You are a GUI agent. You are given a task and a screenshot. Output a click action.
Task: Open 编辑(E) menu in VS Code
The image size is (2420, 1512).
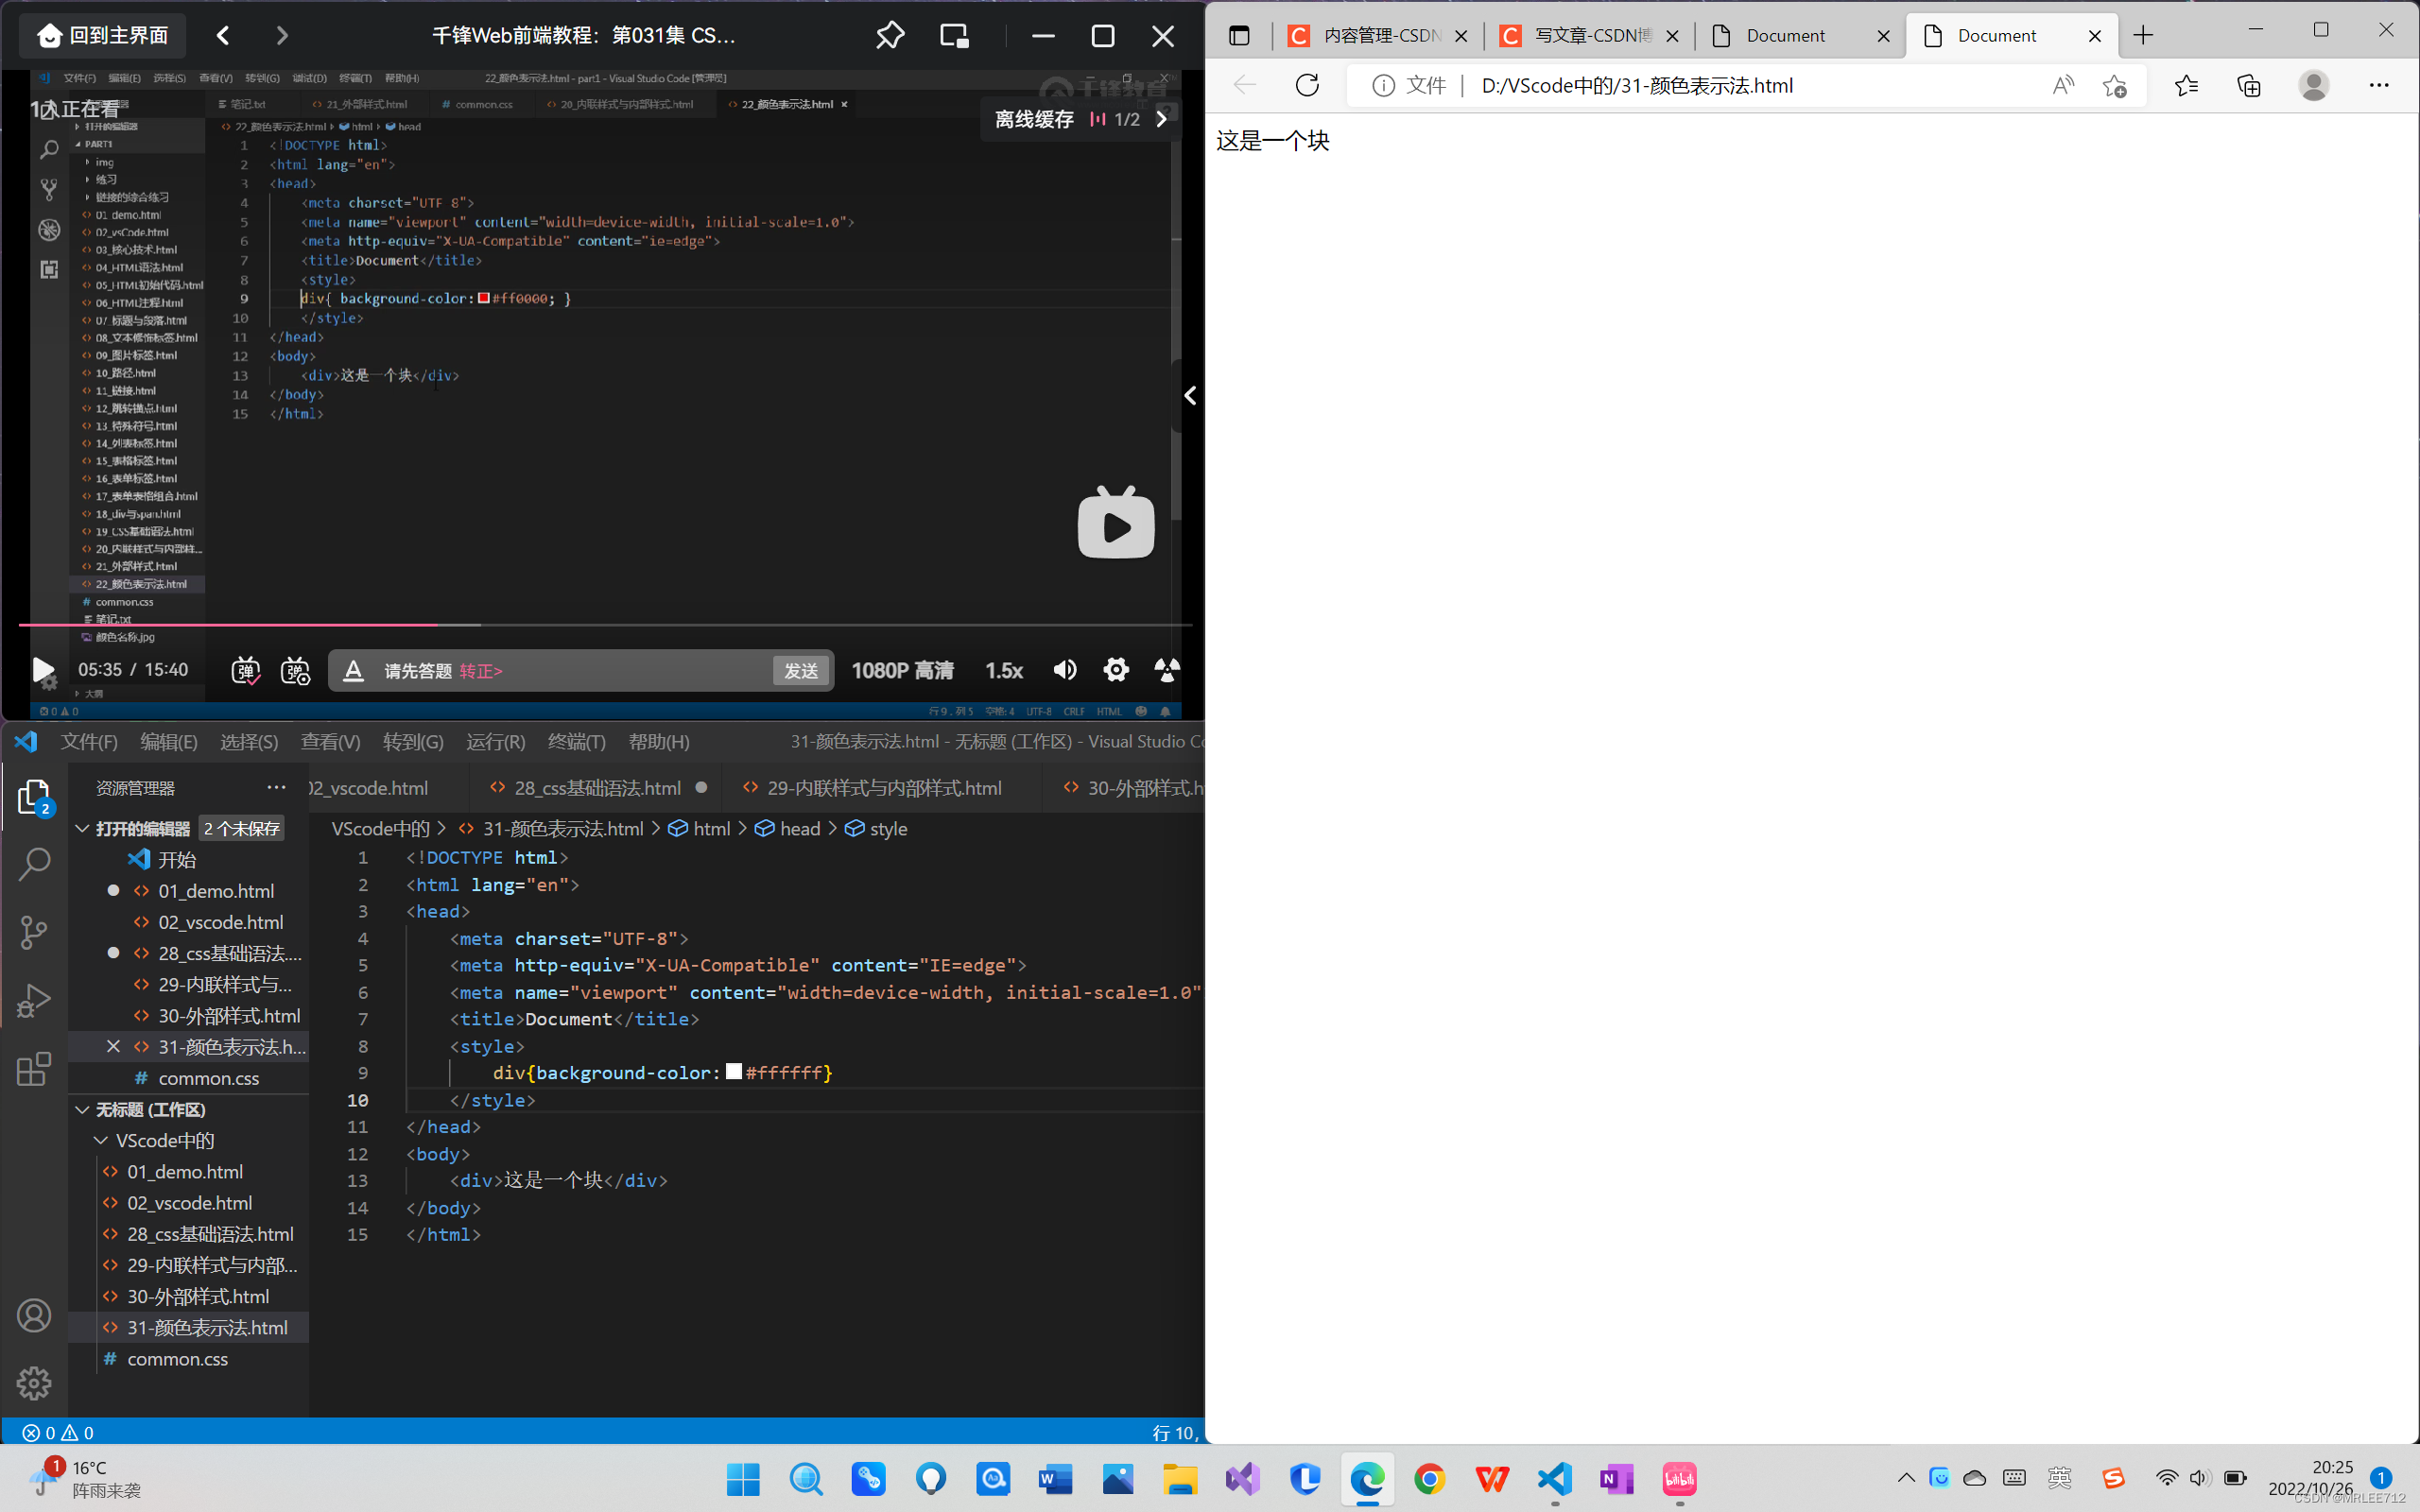(169, 742)
